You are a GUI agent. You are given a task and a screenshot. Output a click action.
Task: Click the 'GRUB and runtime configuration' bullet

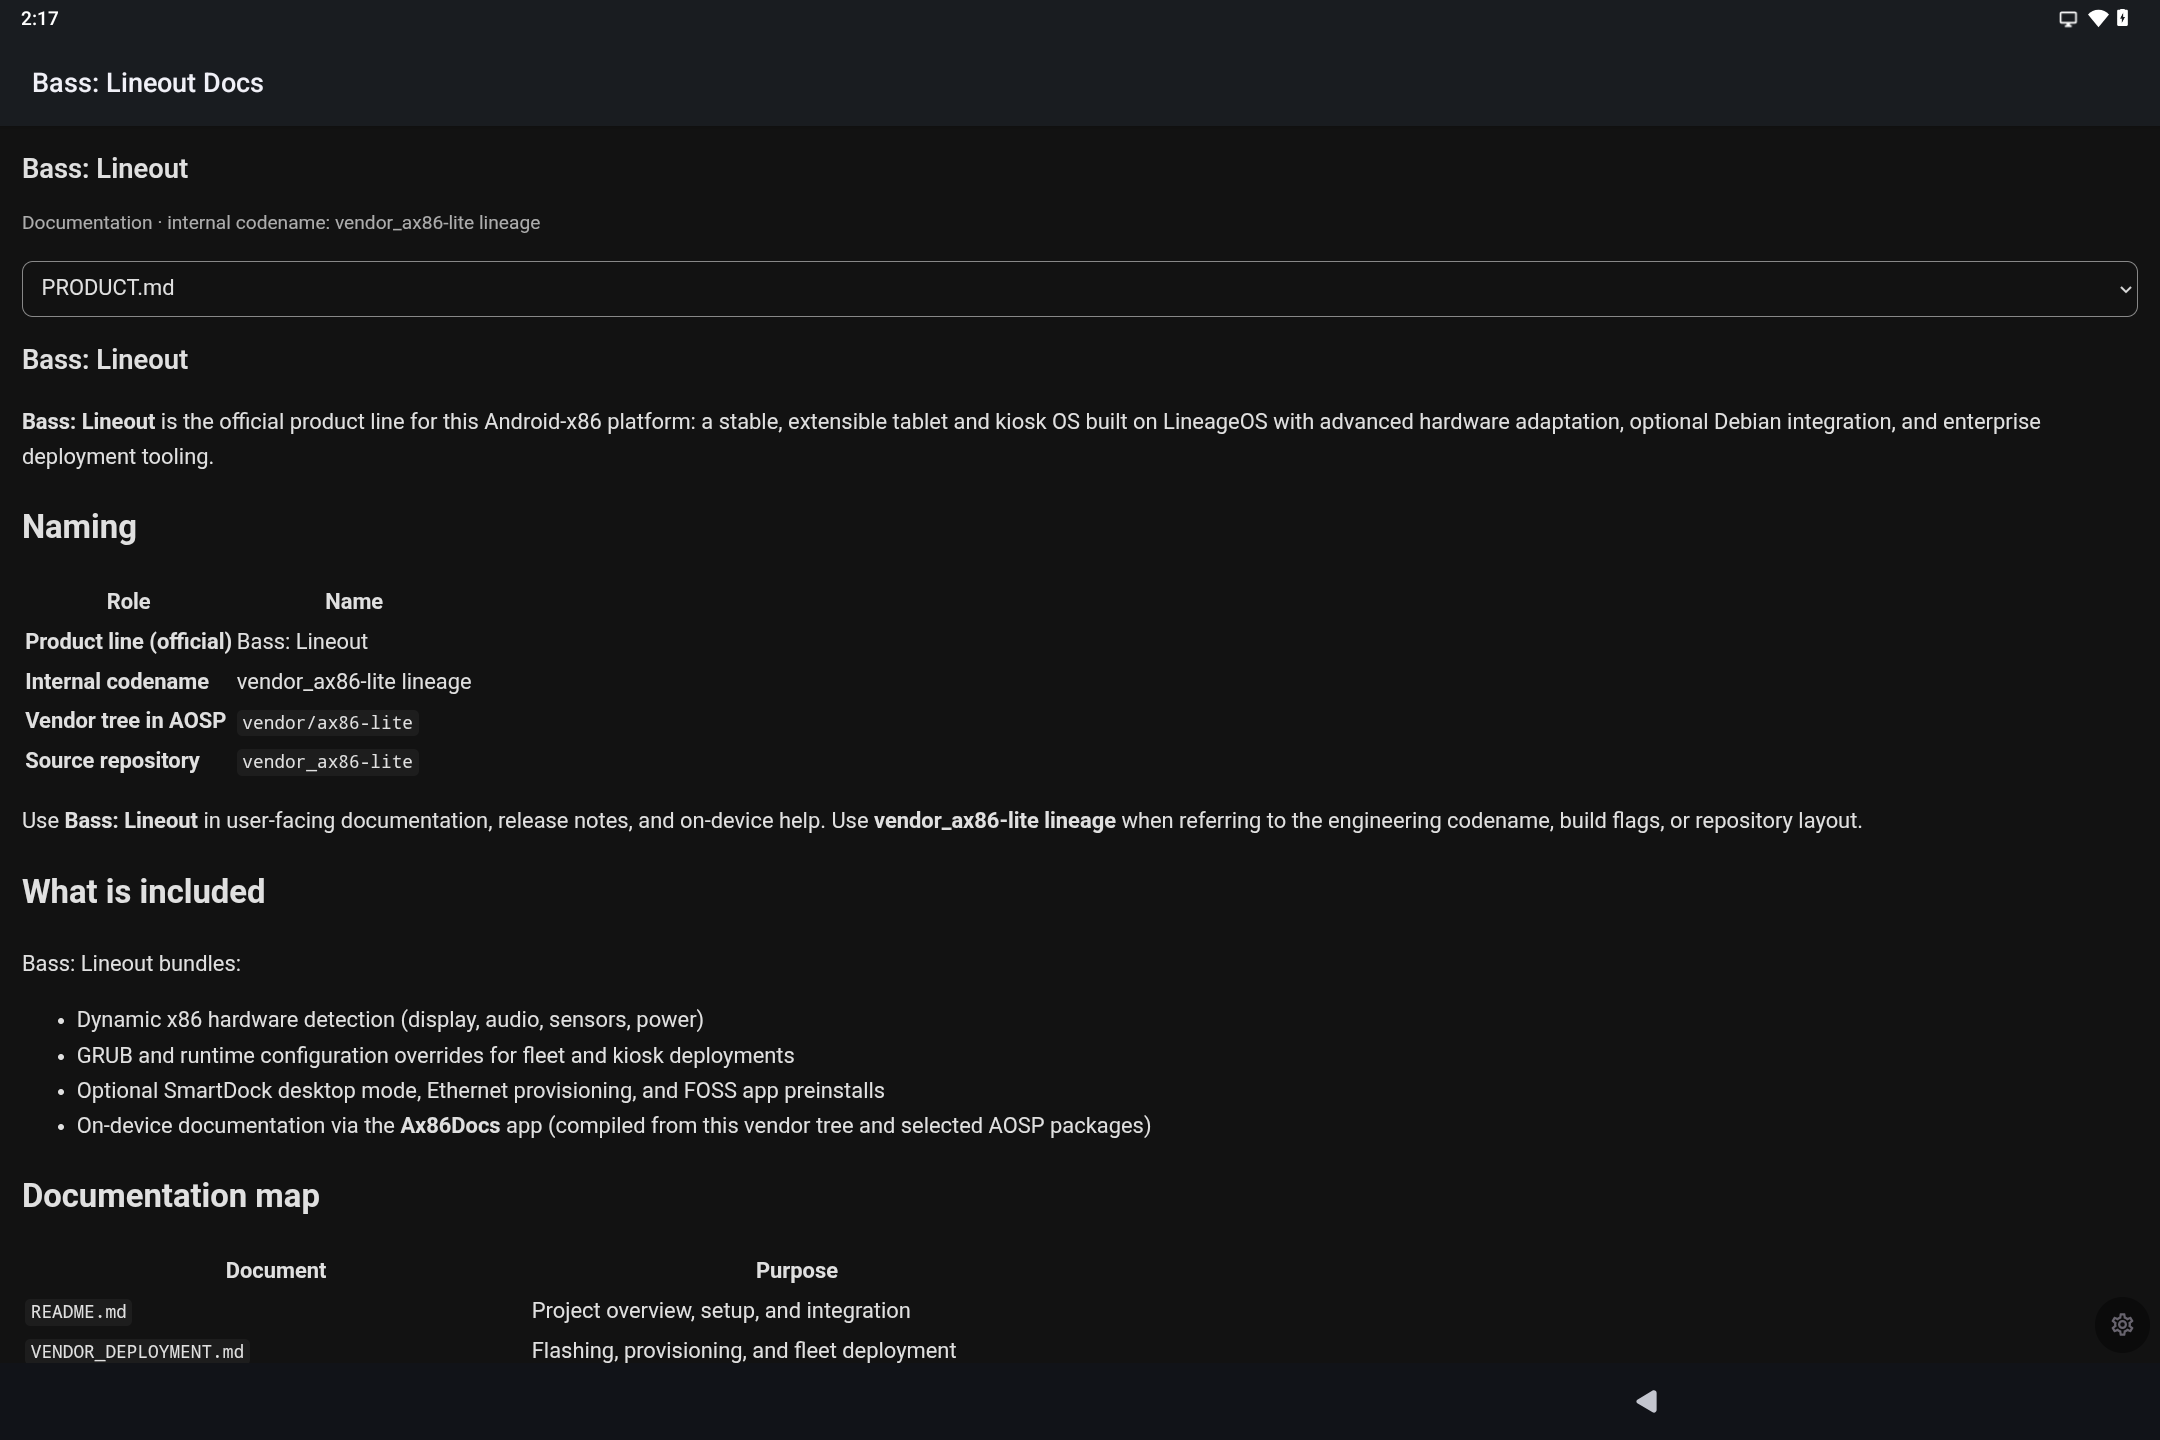click(435, 1056)
